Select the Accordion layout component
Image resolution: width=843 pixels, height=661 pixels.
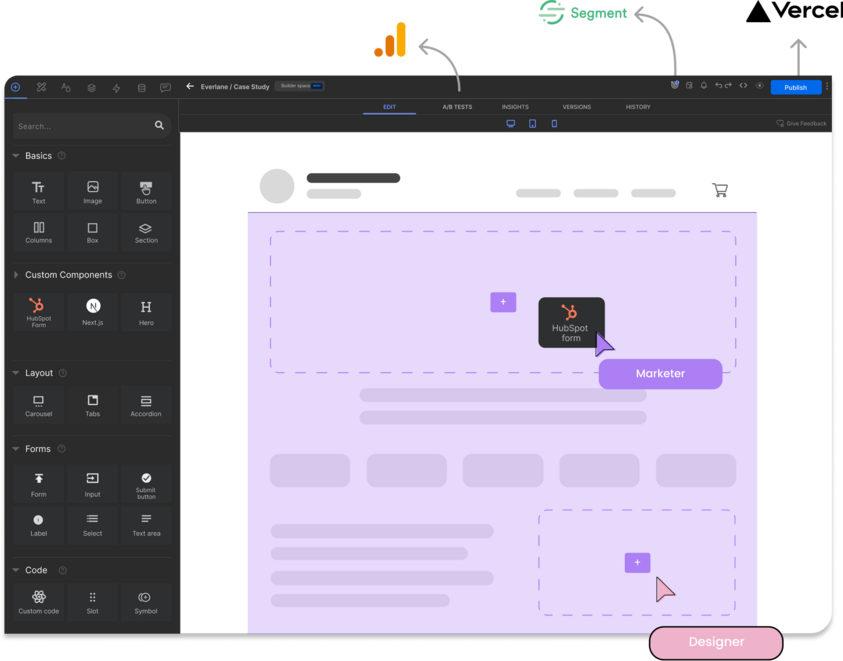click(x=146, y=406)
